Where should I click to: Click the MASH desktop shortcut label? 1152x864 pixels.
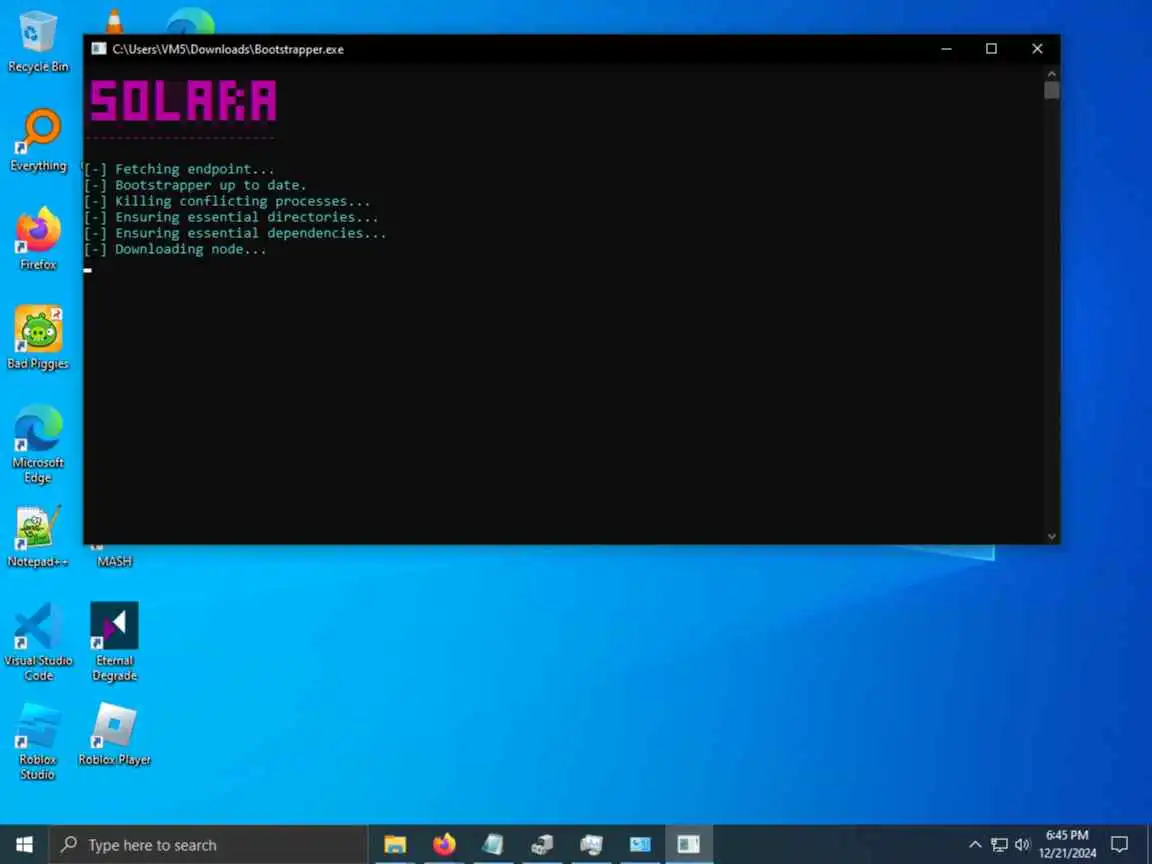point(115,561)
